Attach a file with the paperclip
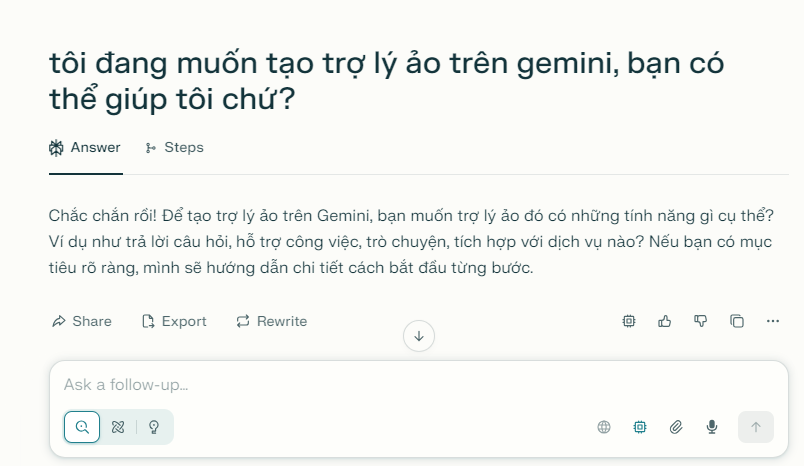The width and height of the screenshot is (804, 466). pyautogui.click(x=676, y=427)
